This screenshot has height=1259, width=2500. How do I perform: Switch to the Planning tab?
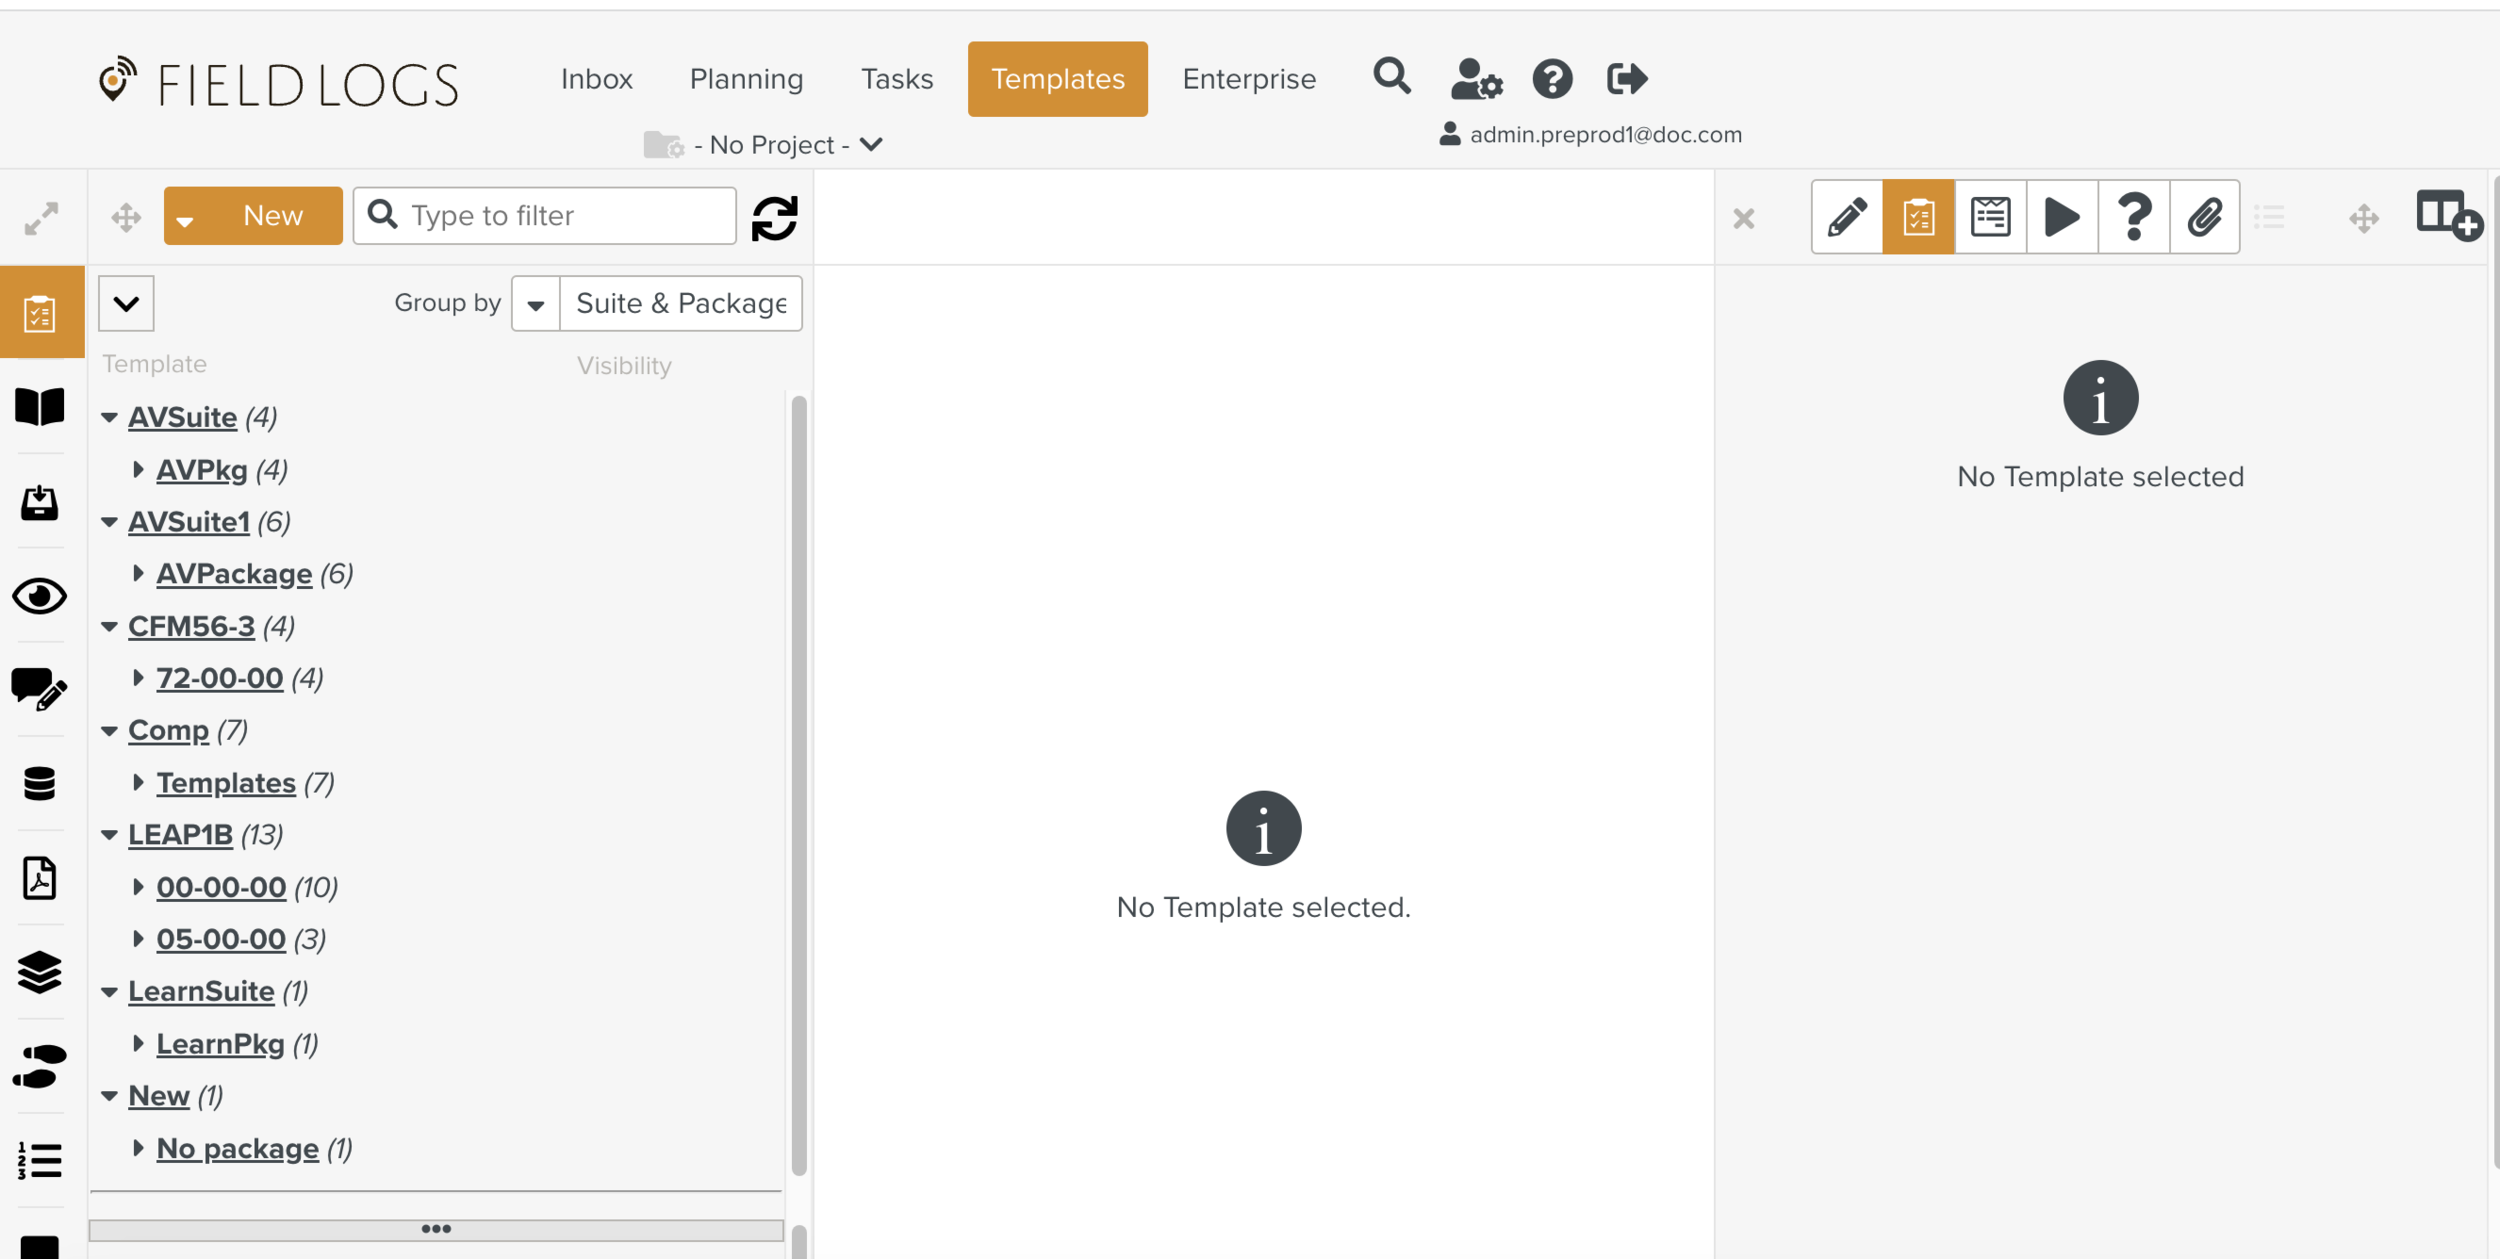pyautogui.click(x=746, y=79)
